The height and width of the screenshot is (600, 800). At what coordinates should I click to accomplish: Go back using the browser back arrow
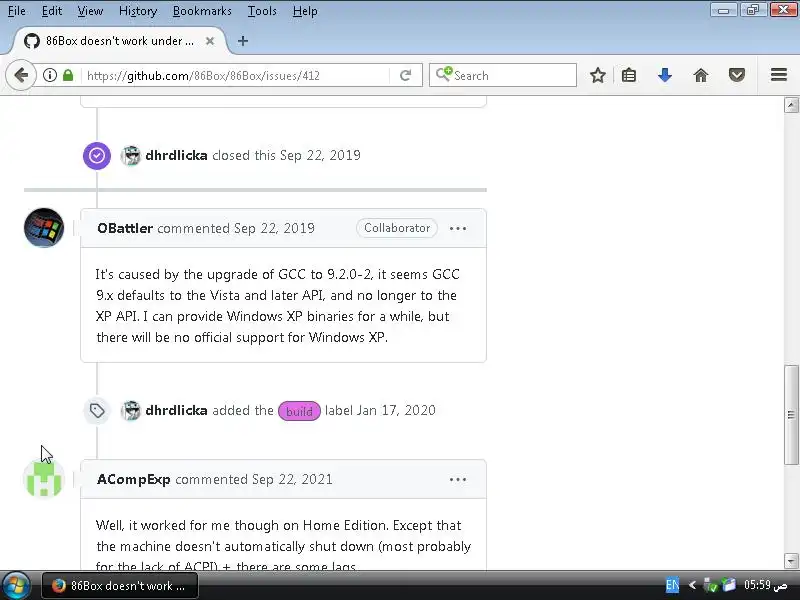(20, 76)
